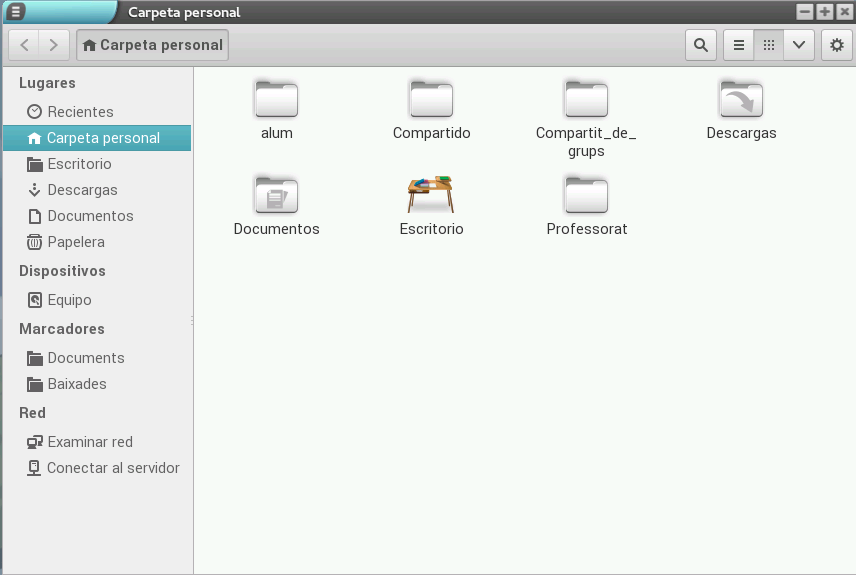Screen dimensions: 856x575
Task: Open the window menu icon in title bar
Action: coord(17,12)
